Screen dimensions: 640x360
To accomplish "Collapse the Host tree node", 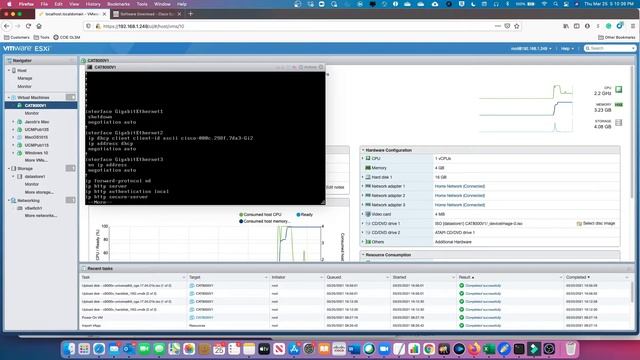I will [9, 71].
